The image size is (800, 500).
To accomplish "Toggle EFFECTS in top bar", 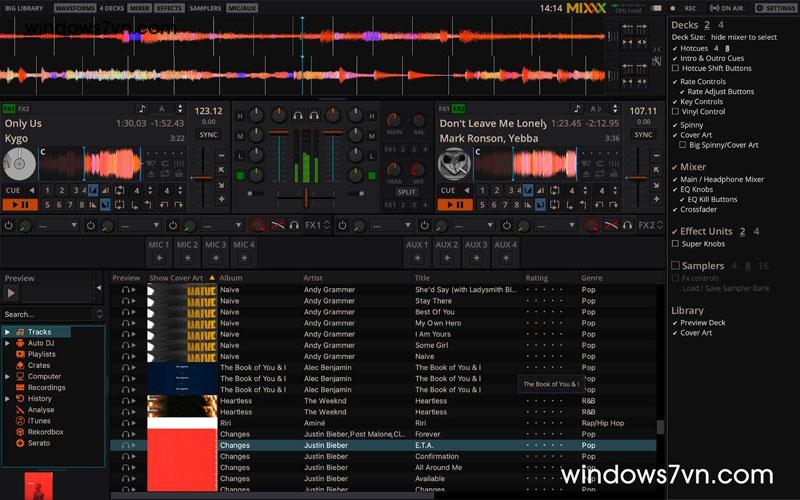I will click(169, 8).
